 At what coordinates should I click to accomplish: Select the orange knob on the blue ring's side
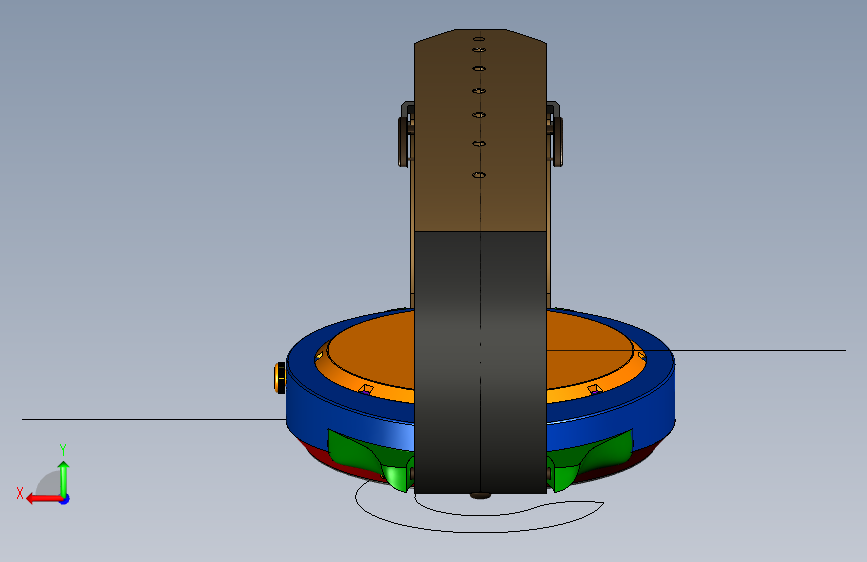[x=280, y=378]
